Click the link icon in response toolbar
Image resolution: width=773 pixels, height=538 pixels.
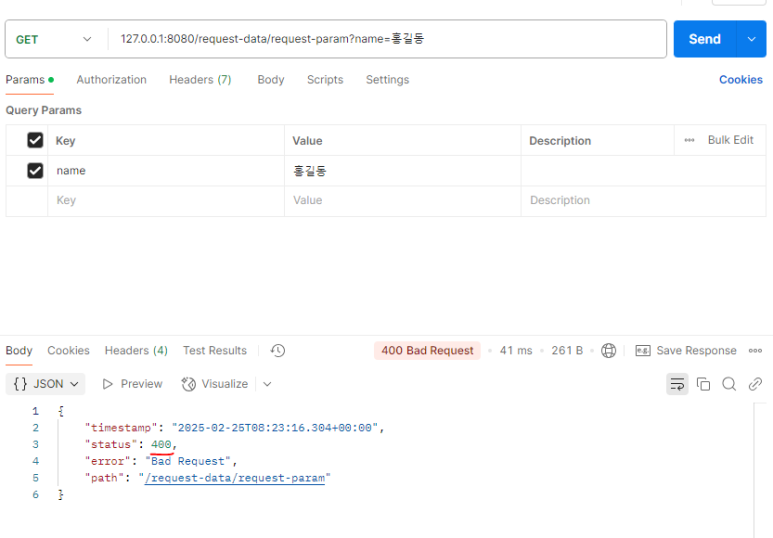coord(755,384)
